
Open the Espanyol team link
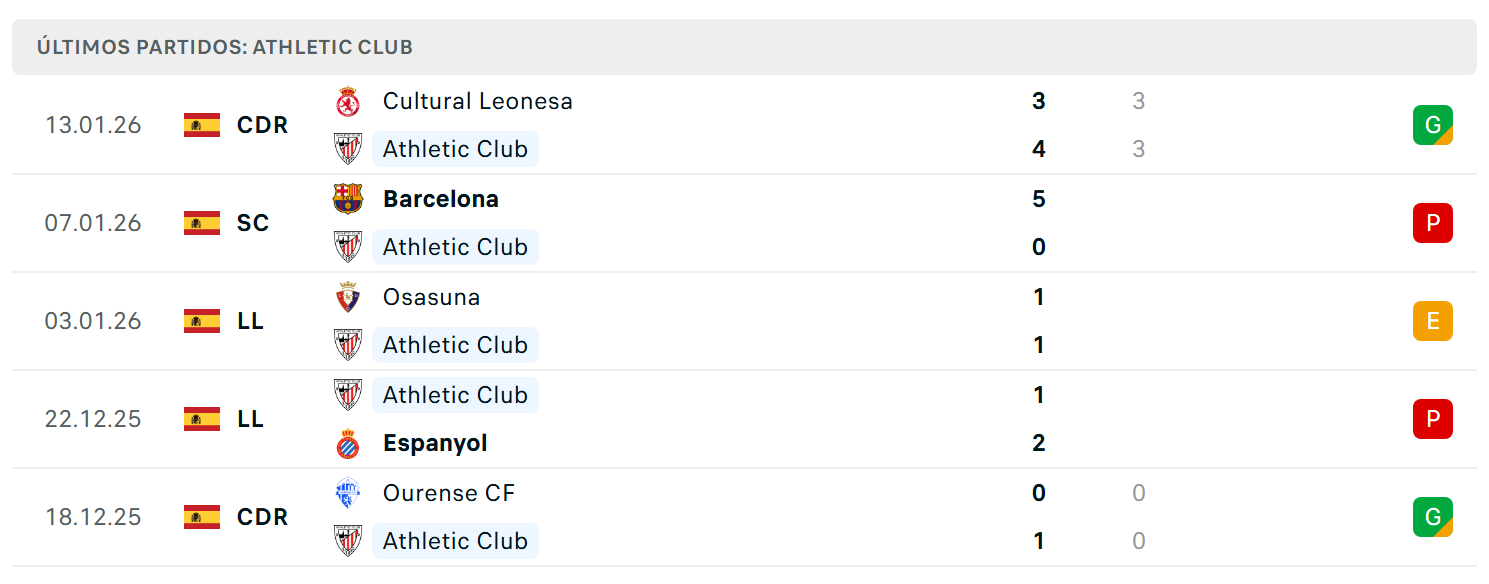(x=435, y=443)
